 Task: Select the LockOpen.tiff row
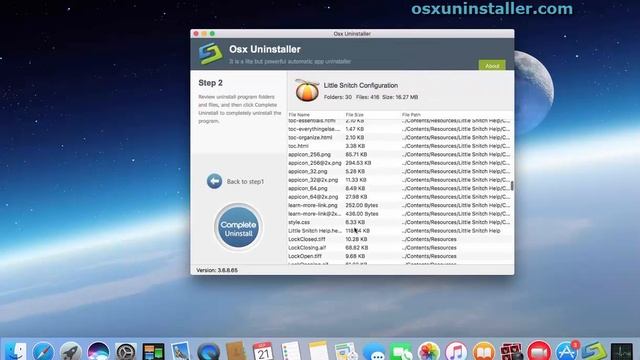point(400,256)
